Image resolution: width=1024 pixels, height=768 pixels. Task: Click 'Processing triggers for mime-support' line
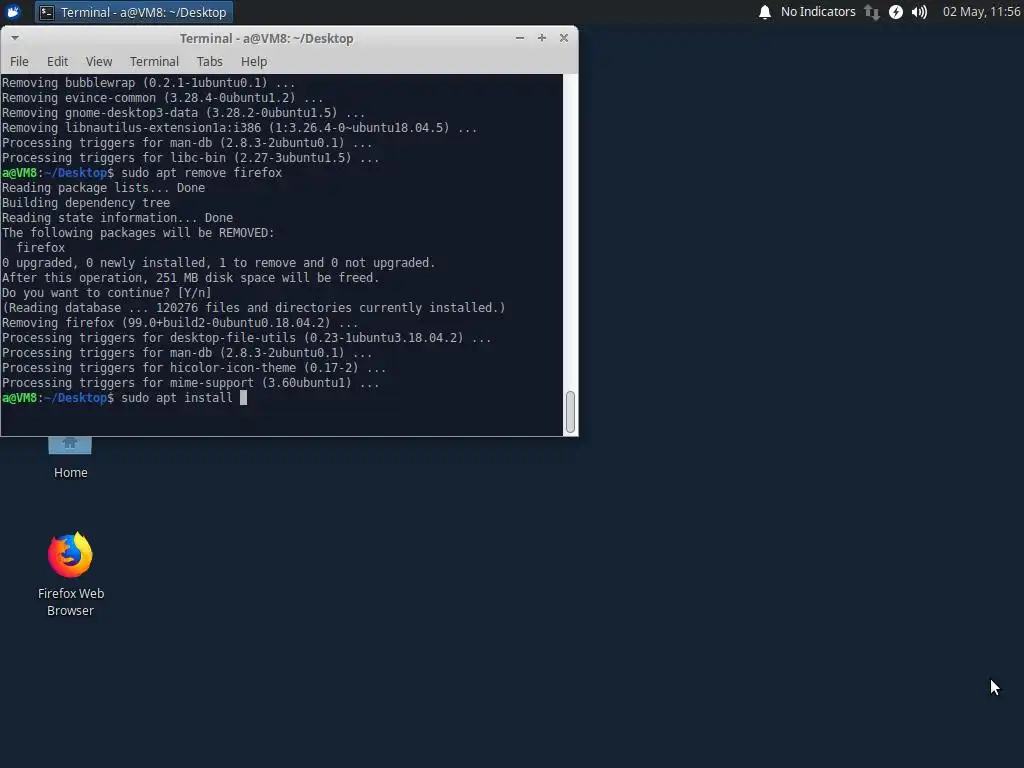(x=190, y=383)
